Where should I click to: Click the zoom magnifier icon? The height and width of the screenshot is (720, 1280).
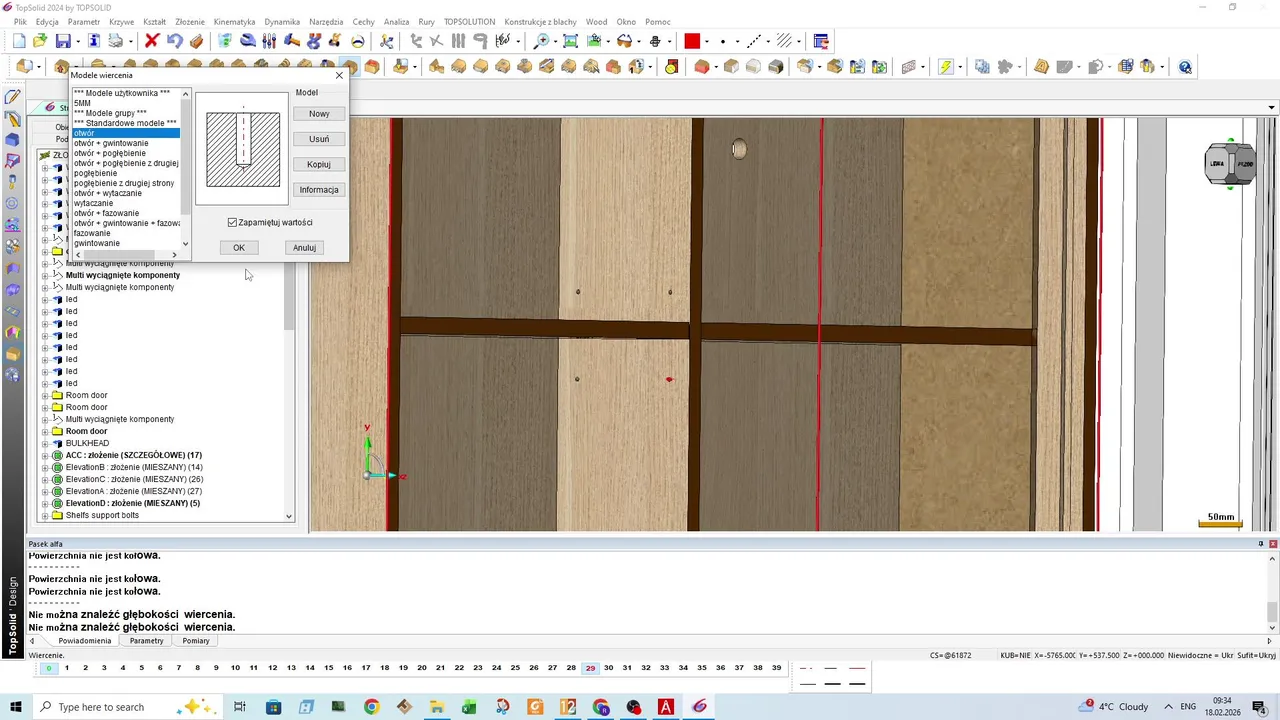pos(541,41)
